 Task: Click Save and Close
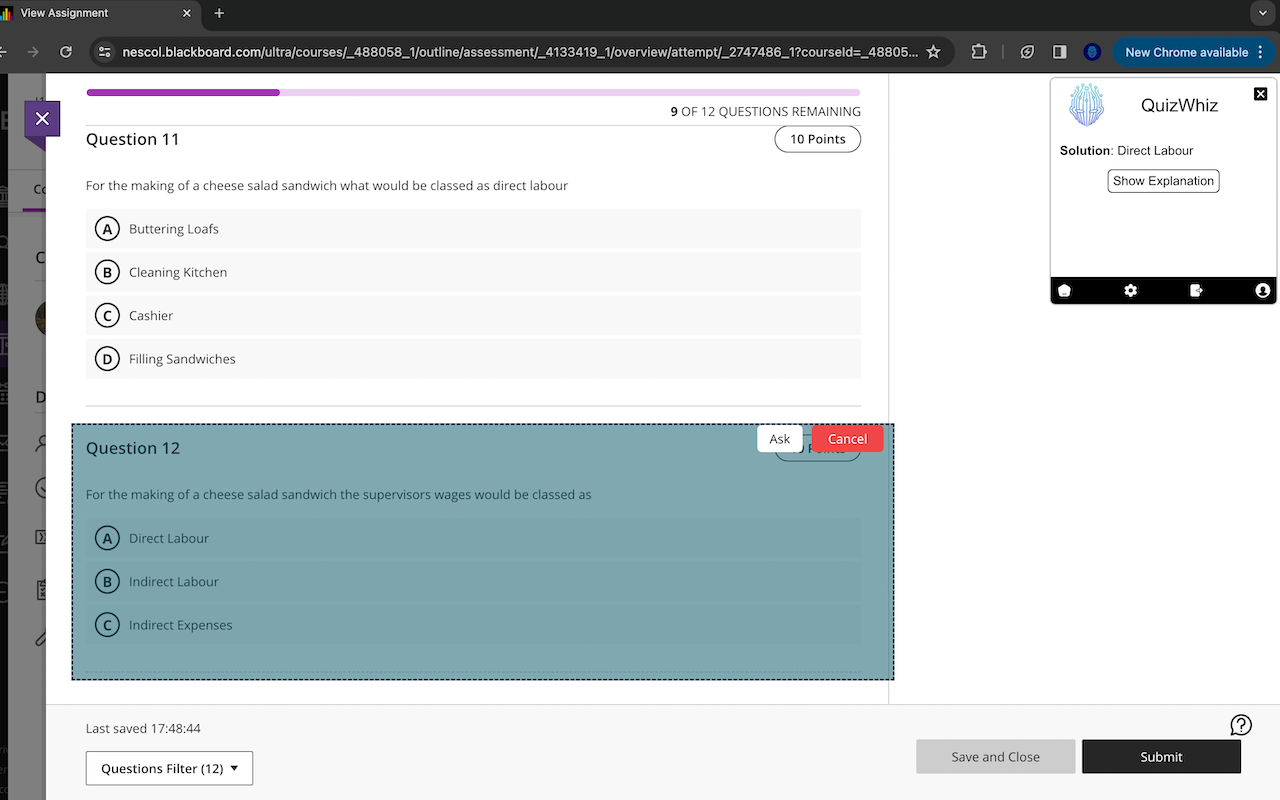pos(995,757)
